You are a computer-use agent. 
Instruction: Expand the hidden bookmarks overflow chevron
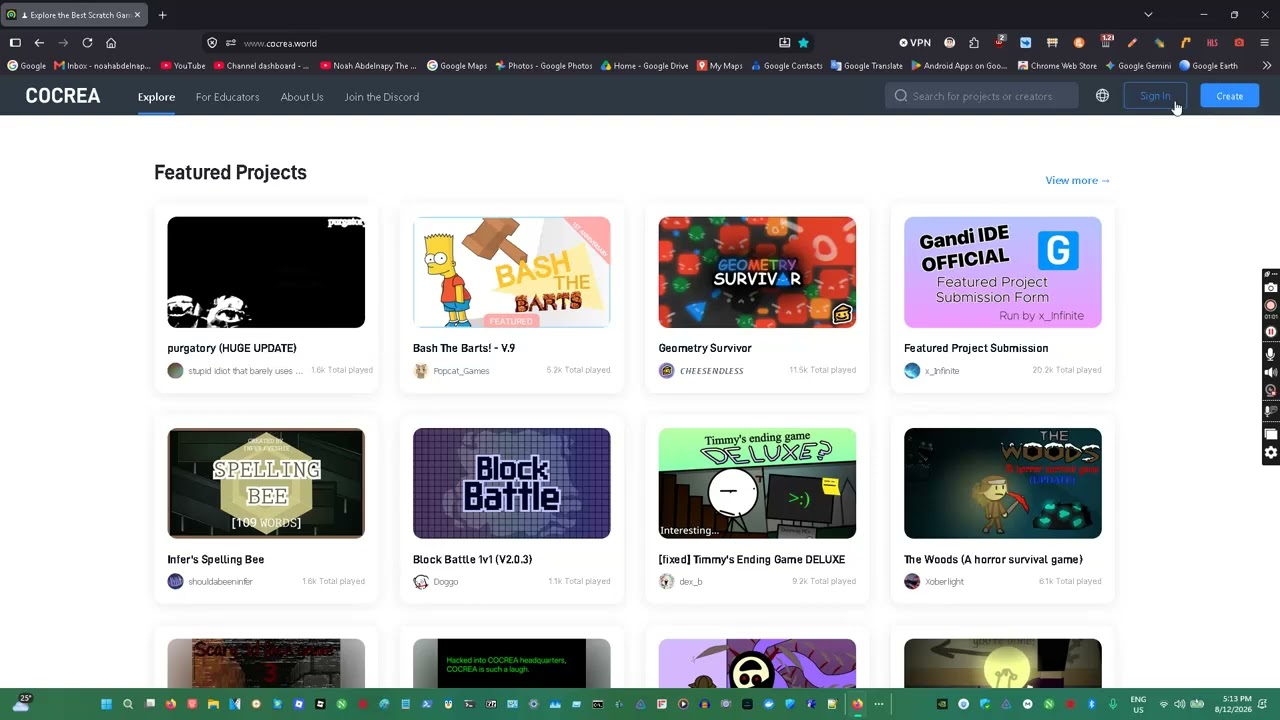[1266, 66]
